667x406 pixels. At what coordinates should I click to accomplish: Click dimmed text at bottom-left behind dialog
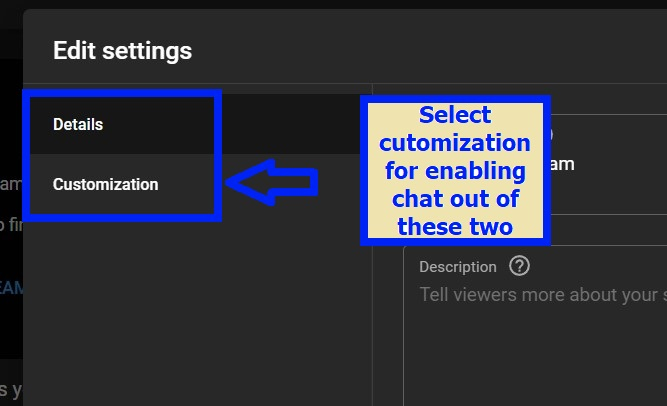pos(10,388)
